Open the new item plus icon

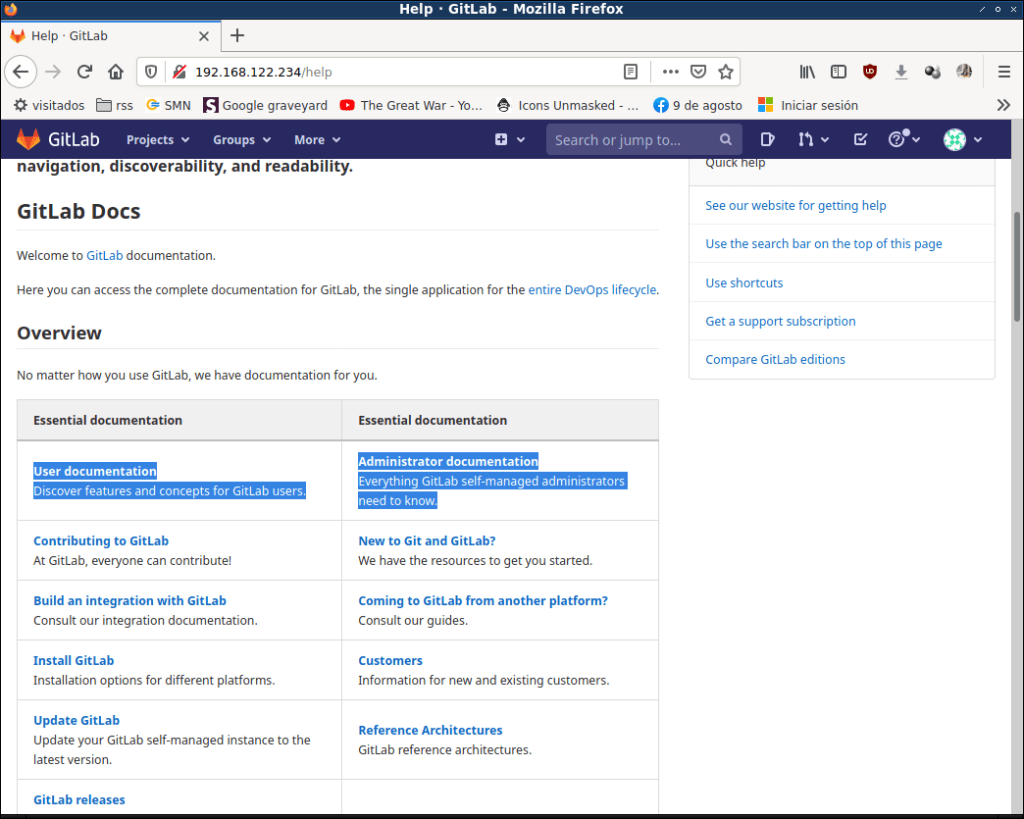(501, 139)
